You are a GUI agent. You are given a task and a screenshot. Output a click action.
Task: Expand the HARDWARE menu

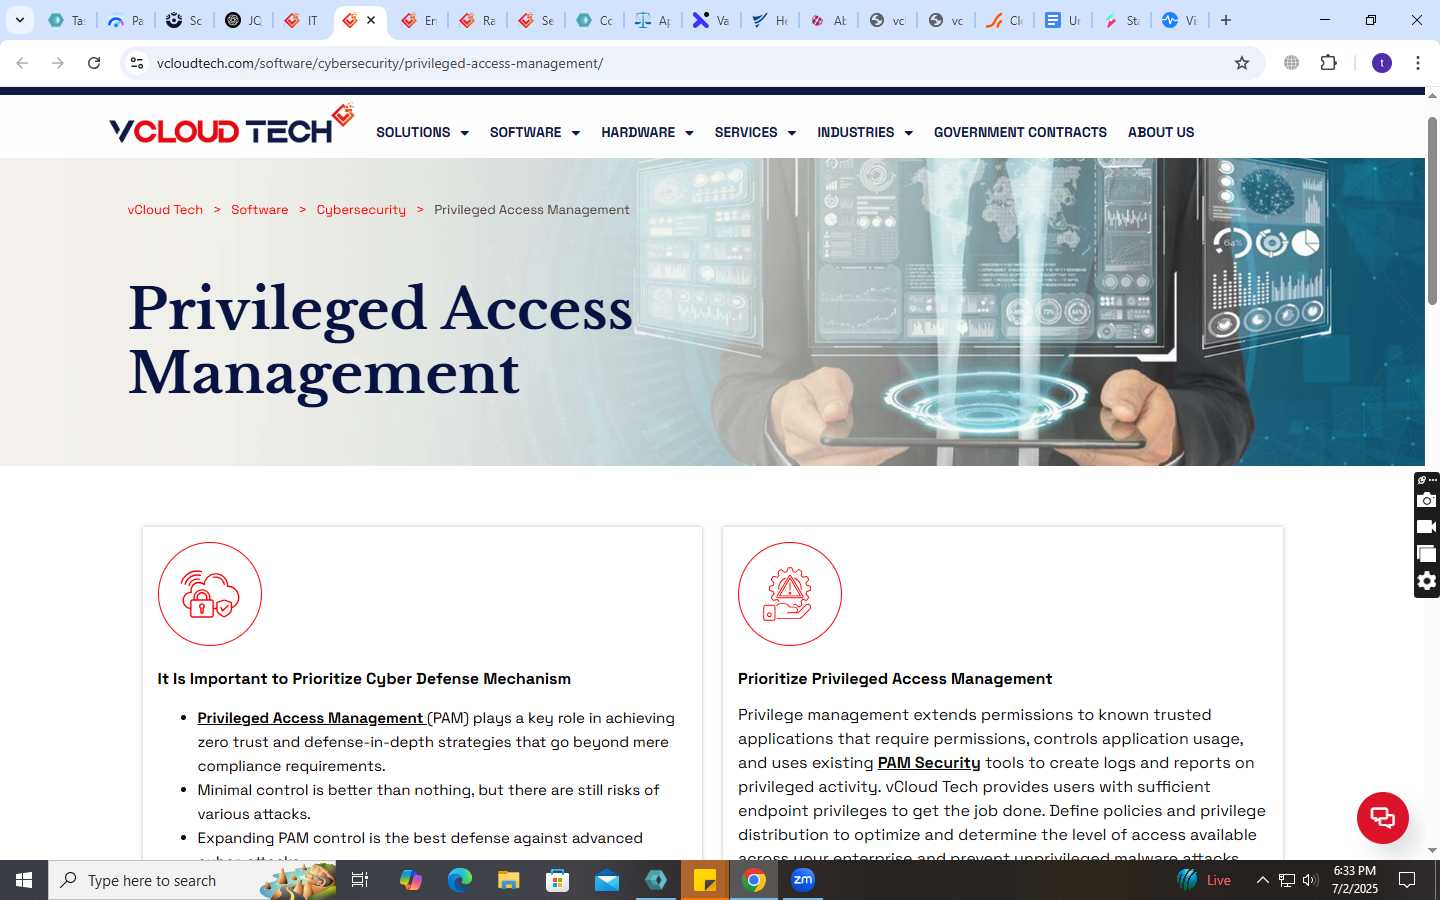[647, 132]
